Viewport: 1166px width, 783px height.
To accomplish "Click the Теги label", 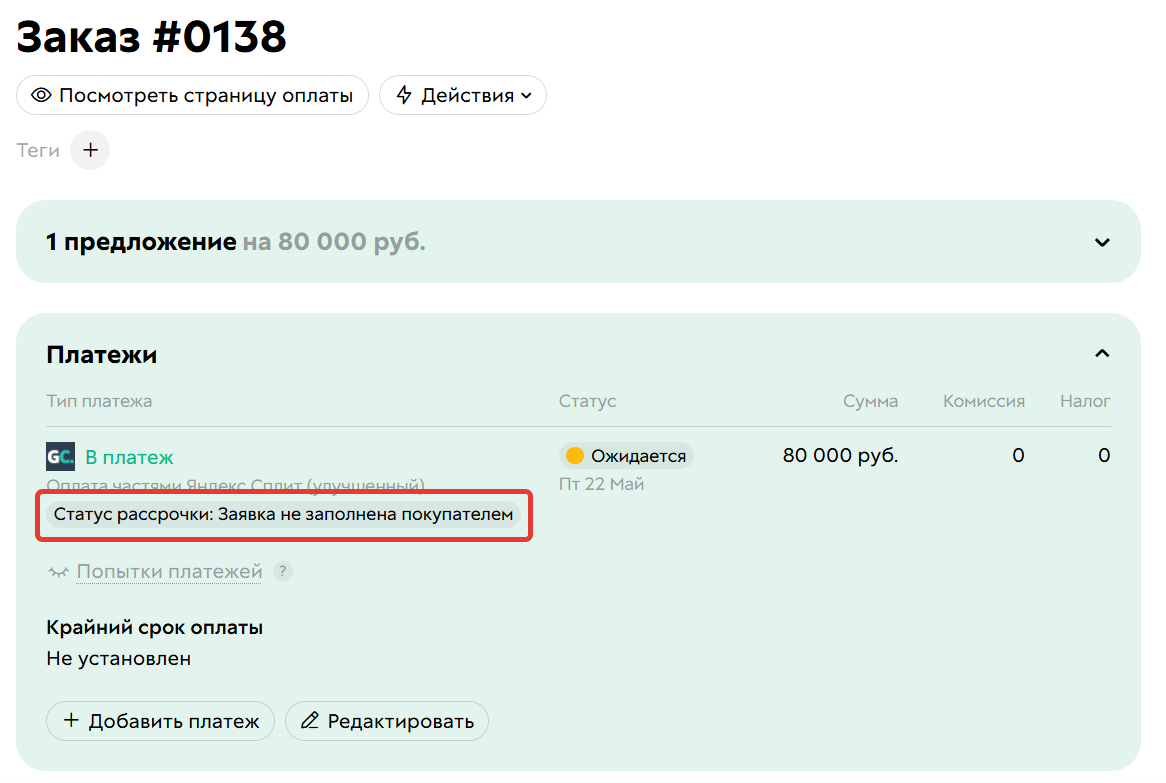I will (x=38, y=150).
